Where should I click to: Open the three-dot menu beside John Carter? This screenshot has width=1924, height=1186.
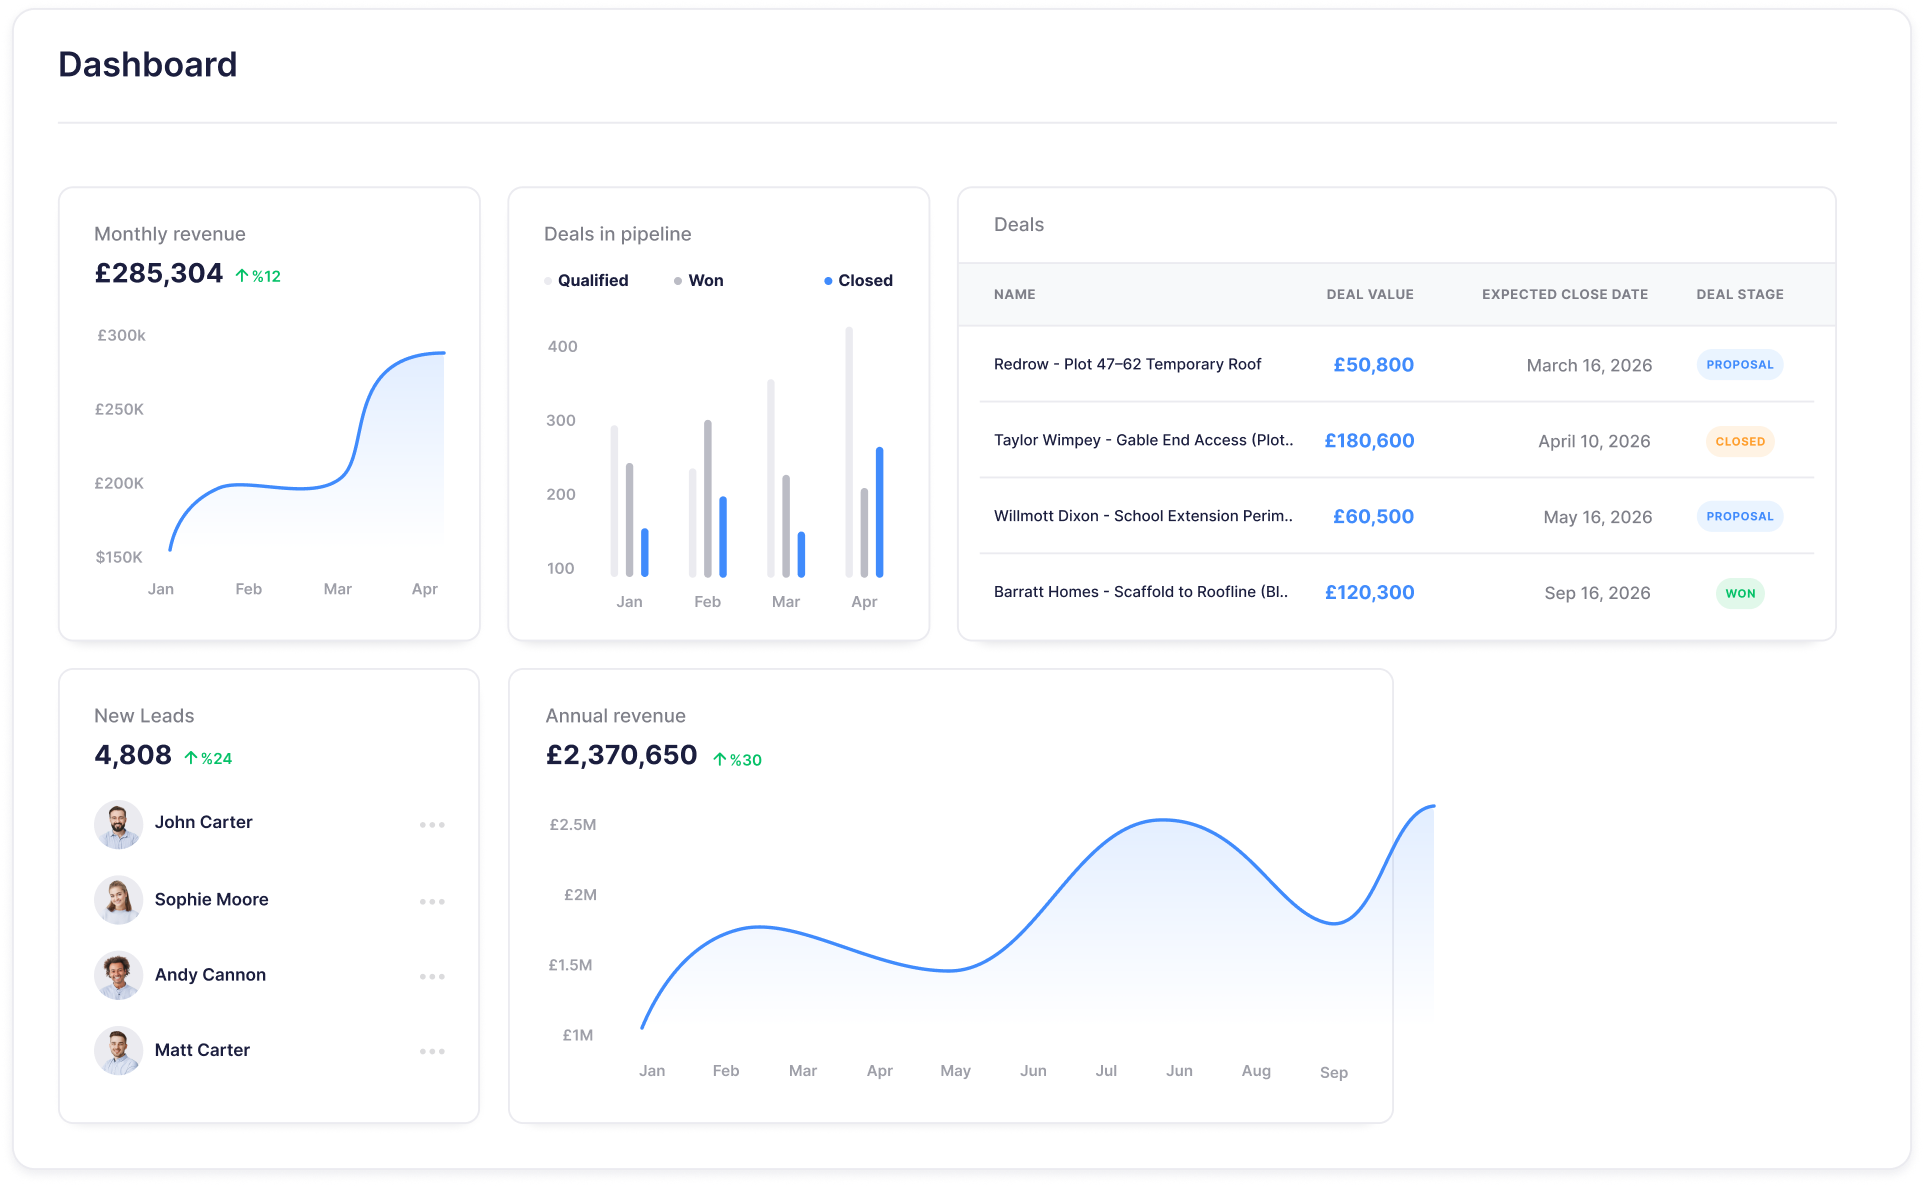[x=432, y=825]
